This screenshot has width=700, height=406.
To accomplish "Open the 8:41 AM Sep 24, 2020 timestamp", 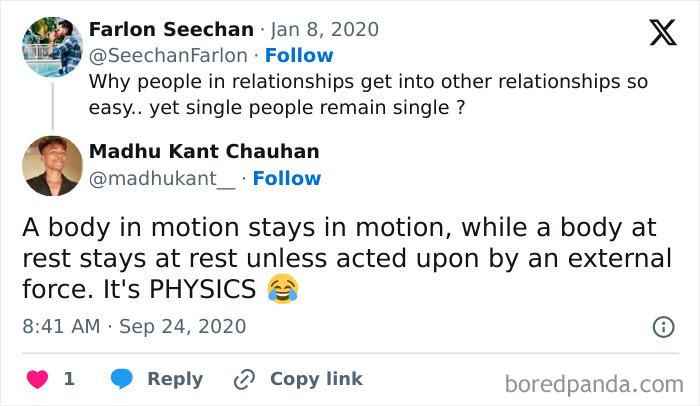I will pos(133,327).
